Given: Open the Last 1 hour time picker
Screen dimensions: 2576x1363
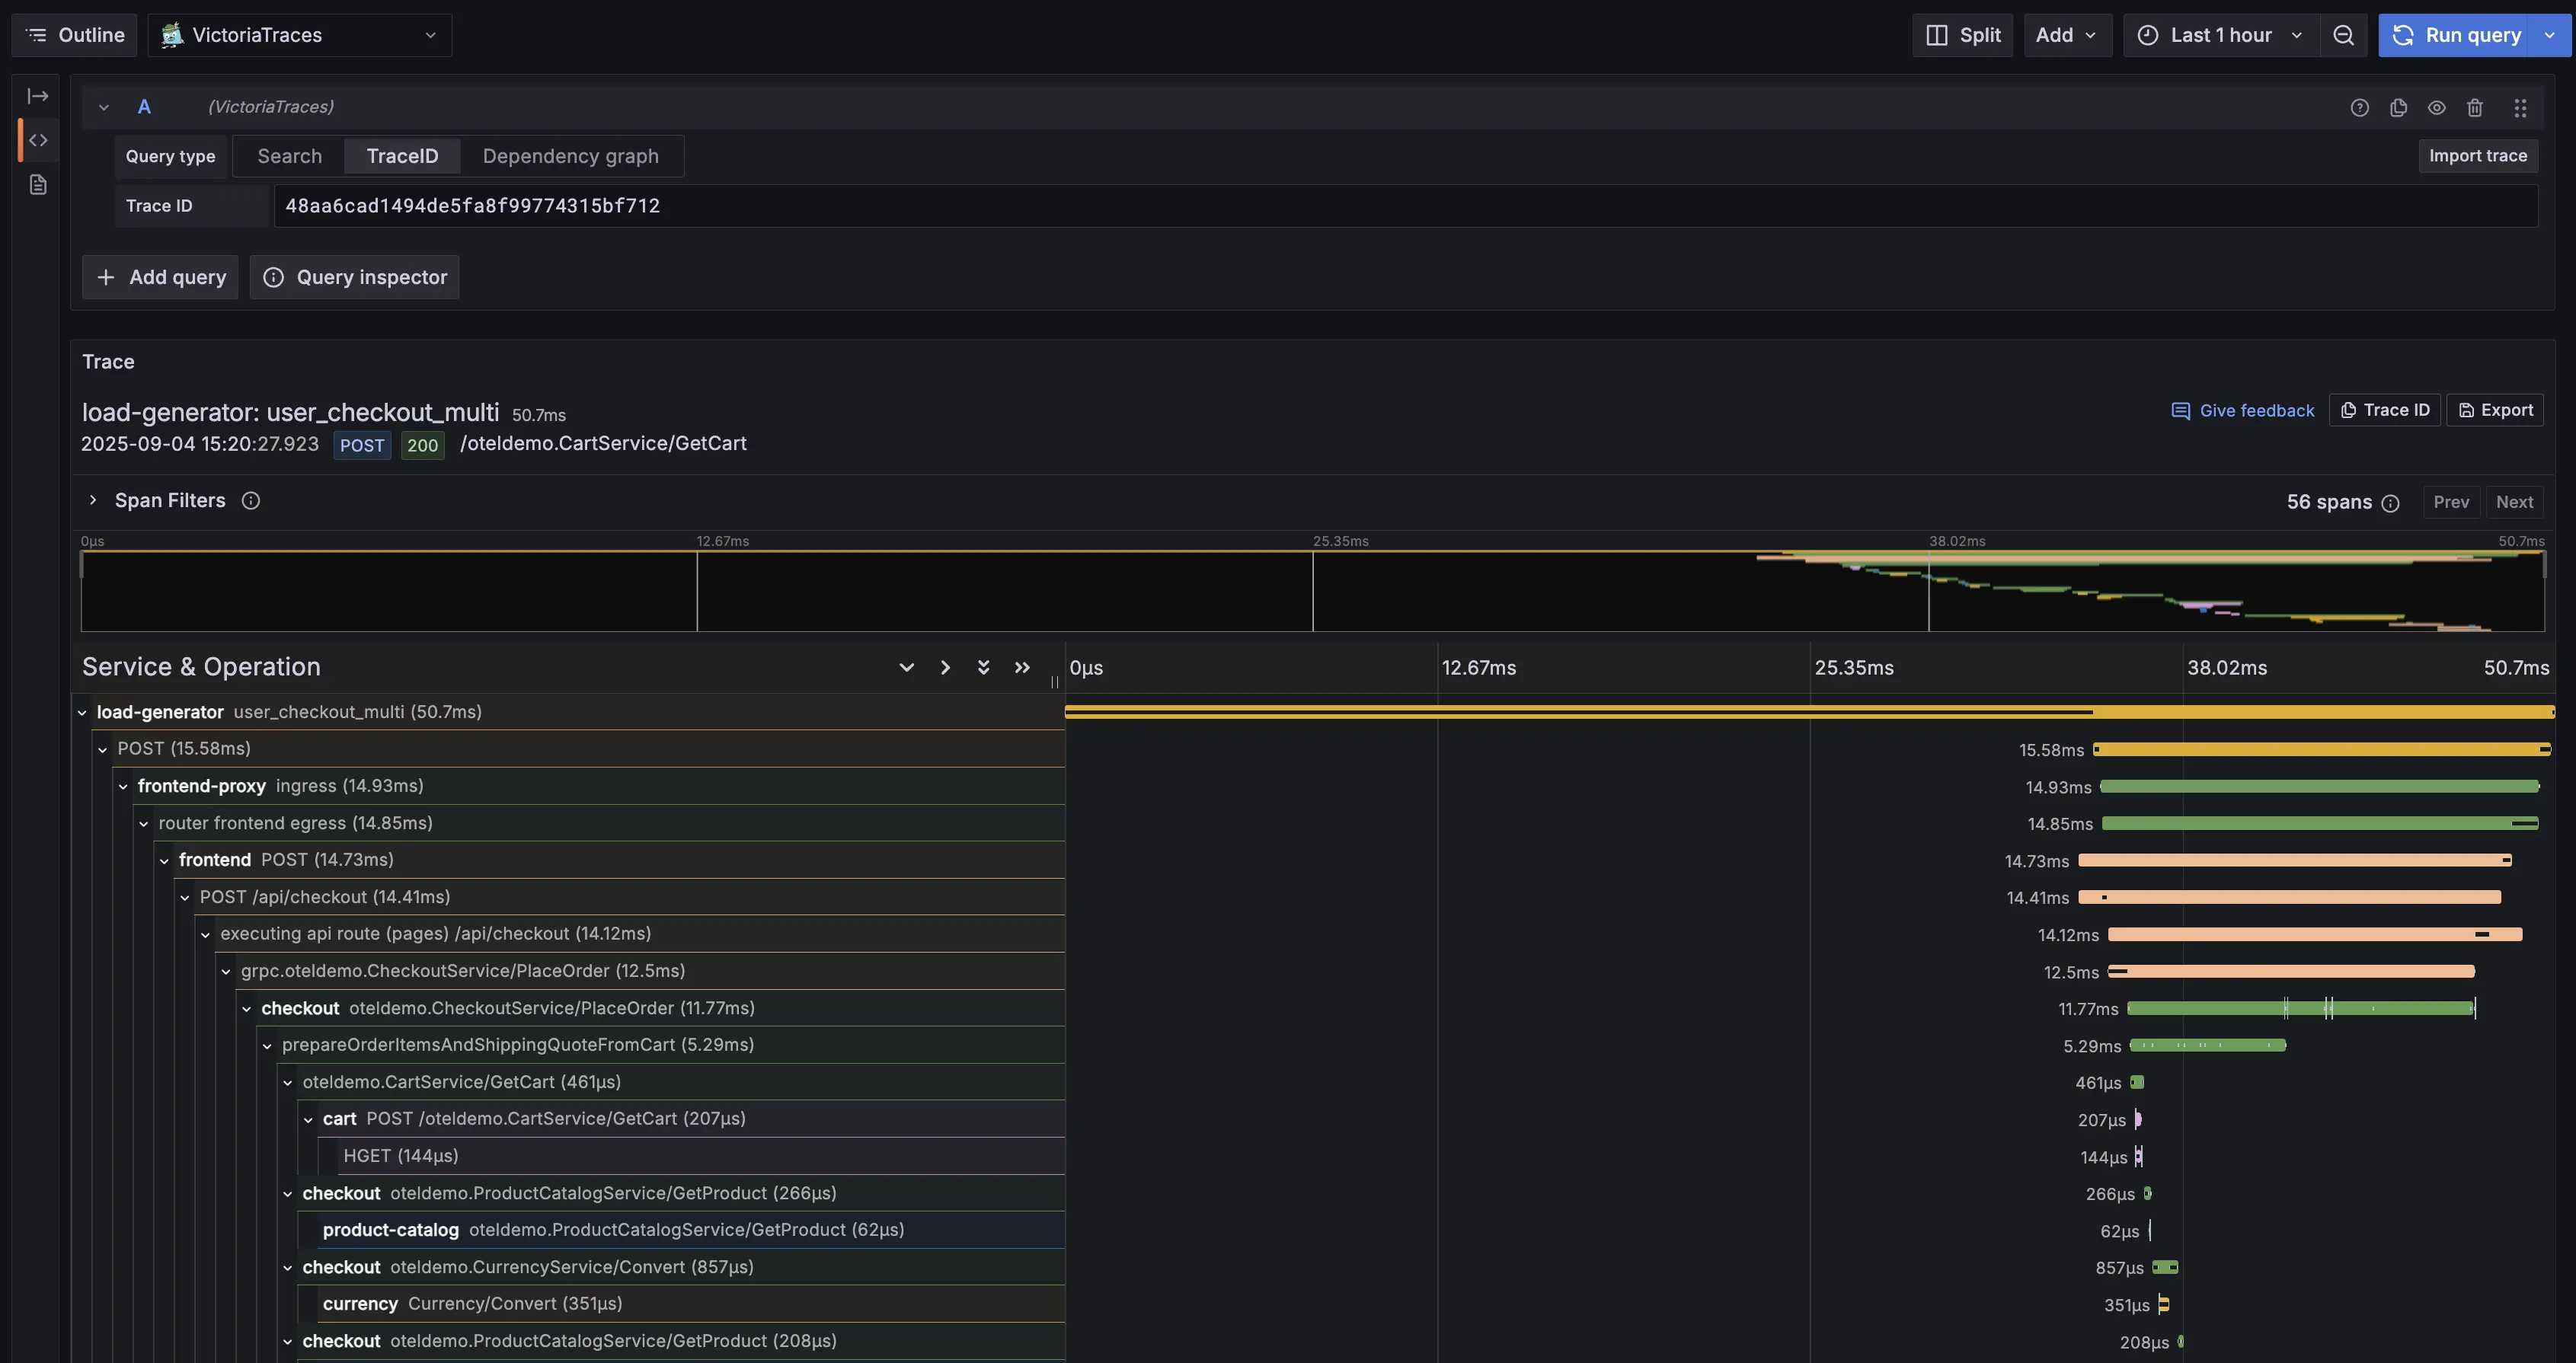Looking at the screenshot, I should (x=2220, y=35).
